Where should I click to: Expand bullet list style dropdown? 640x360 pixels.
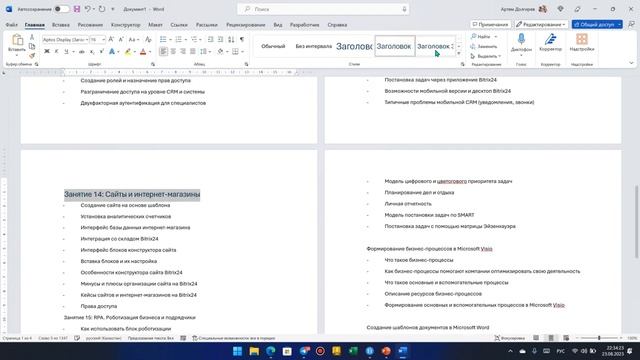click(x=170, y=40)
